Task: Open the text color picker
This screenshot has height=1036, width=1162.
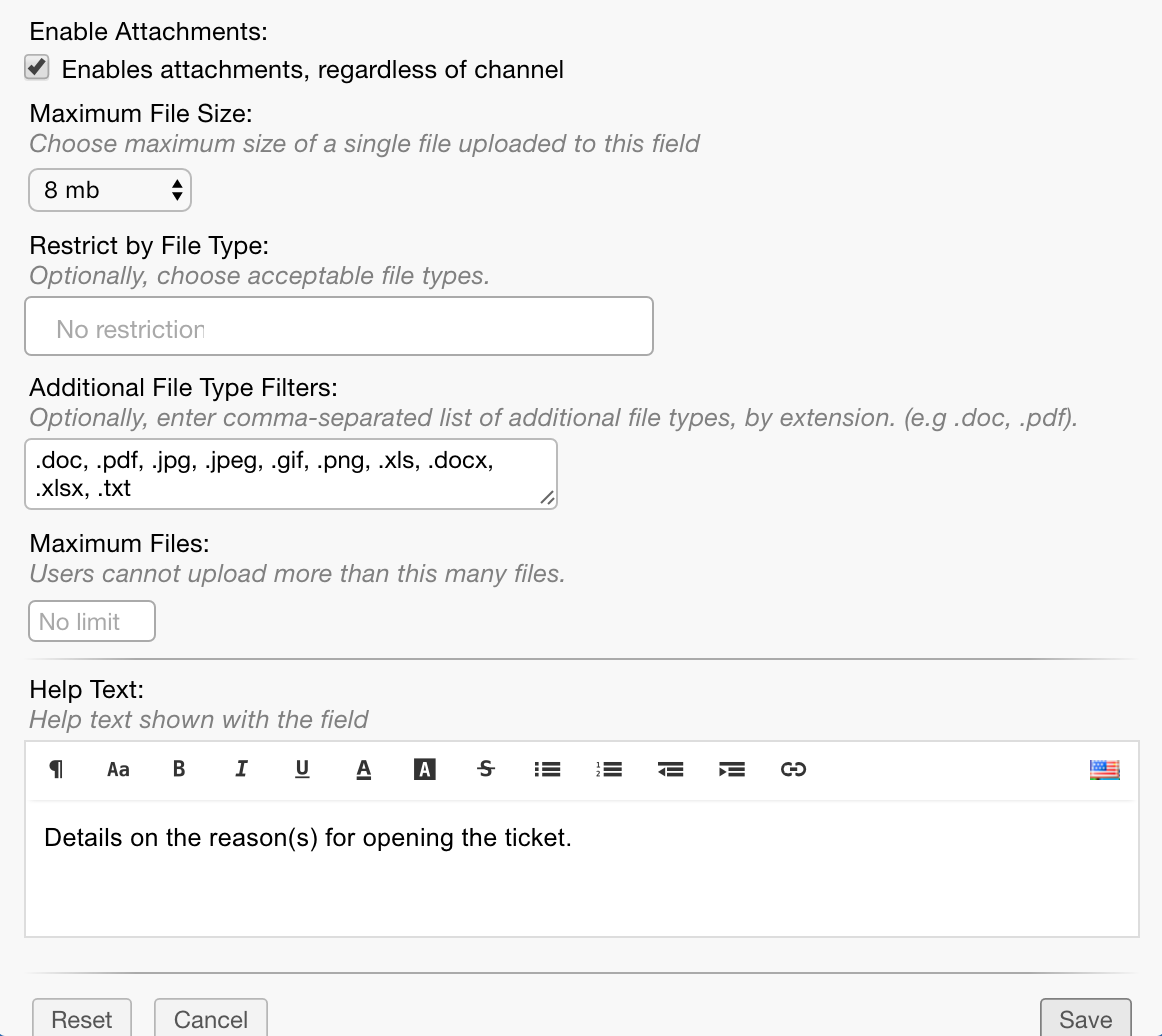Action: [x=364, y=769]
